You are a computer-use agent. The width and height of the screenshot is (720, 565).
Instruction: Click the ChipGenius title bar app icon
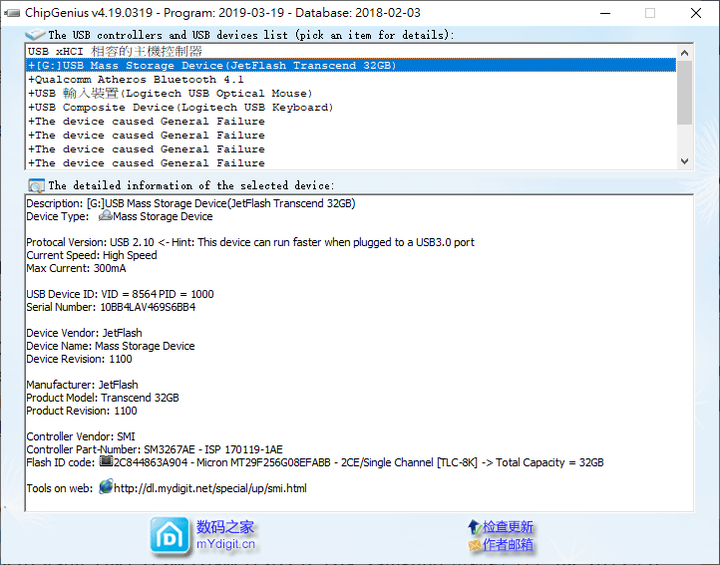(x=11, y=13)
